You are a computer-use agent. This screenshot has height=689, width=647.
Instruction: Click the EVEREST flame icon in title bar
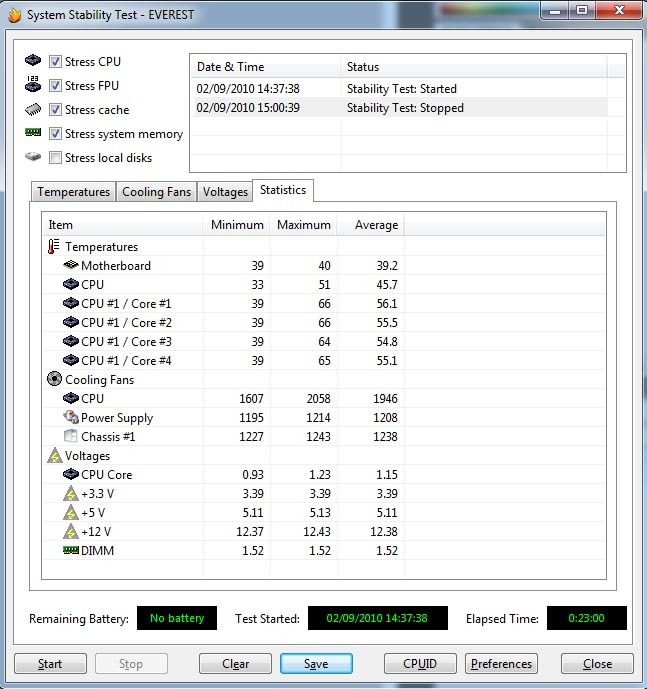pyautogui.click(x=15, y=15)
